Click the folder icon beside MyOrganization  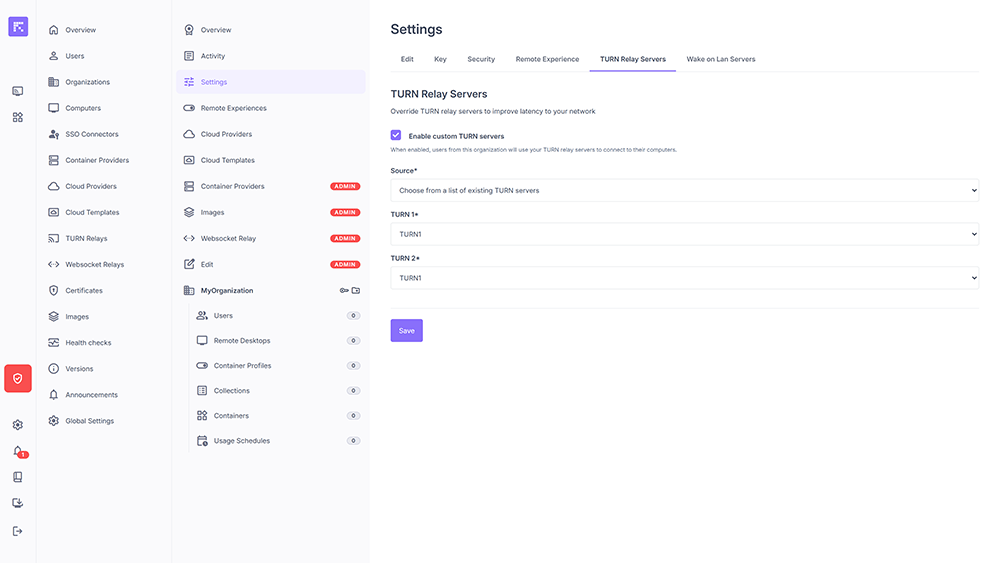coord(356,291)
